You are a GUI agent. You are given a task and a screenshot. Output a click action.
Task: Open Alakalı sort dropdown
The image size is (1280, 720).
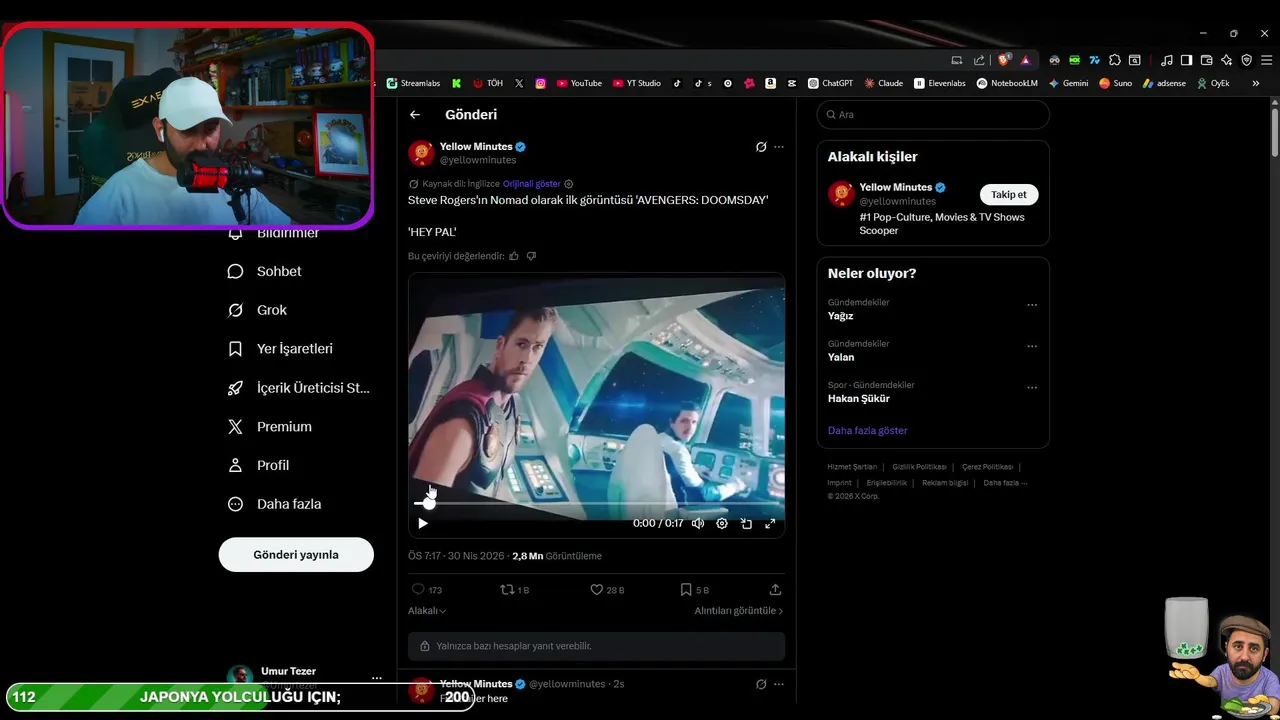pos(427,610)
